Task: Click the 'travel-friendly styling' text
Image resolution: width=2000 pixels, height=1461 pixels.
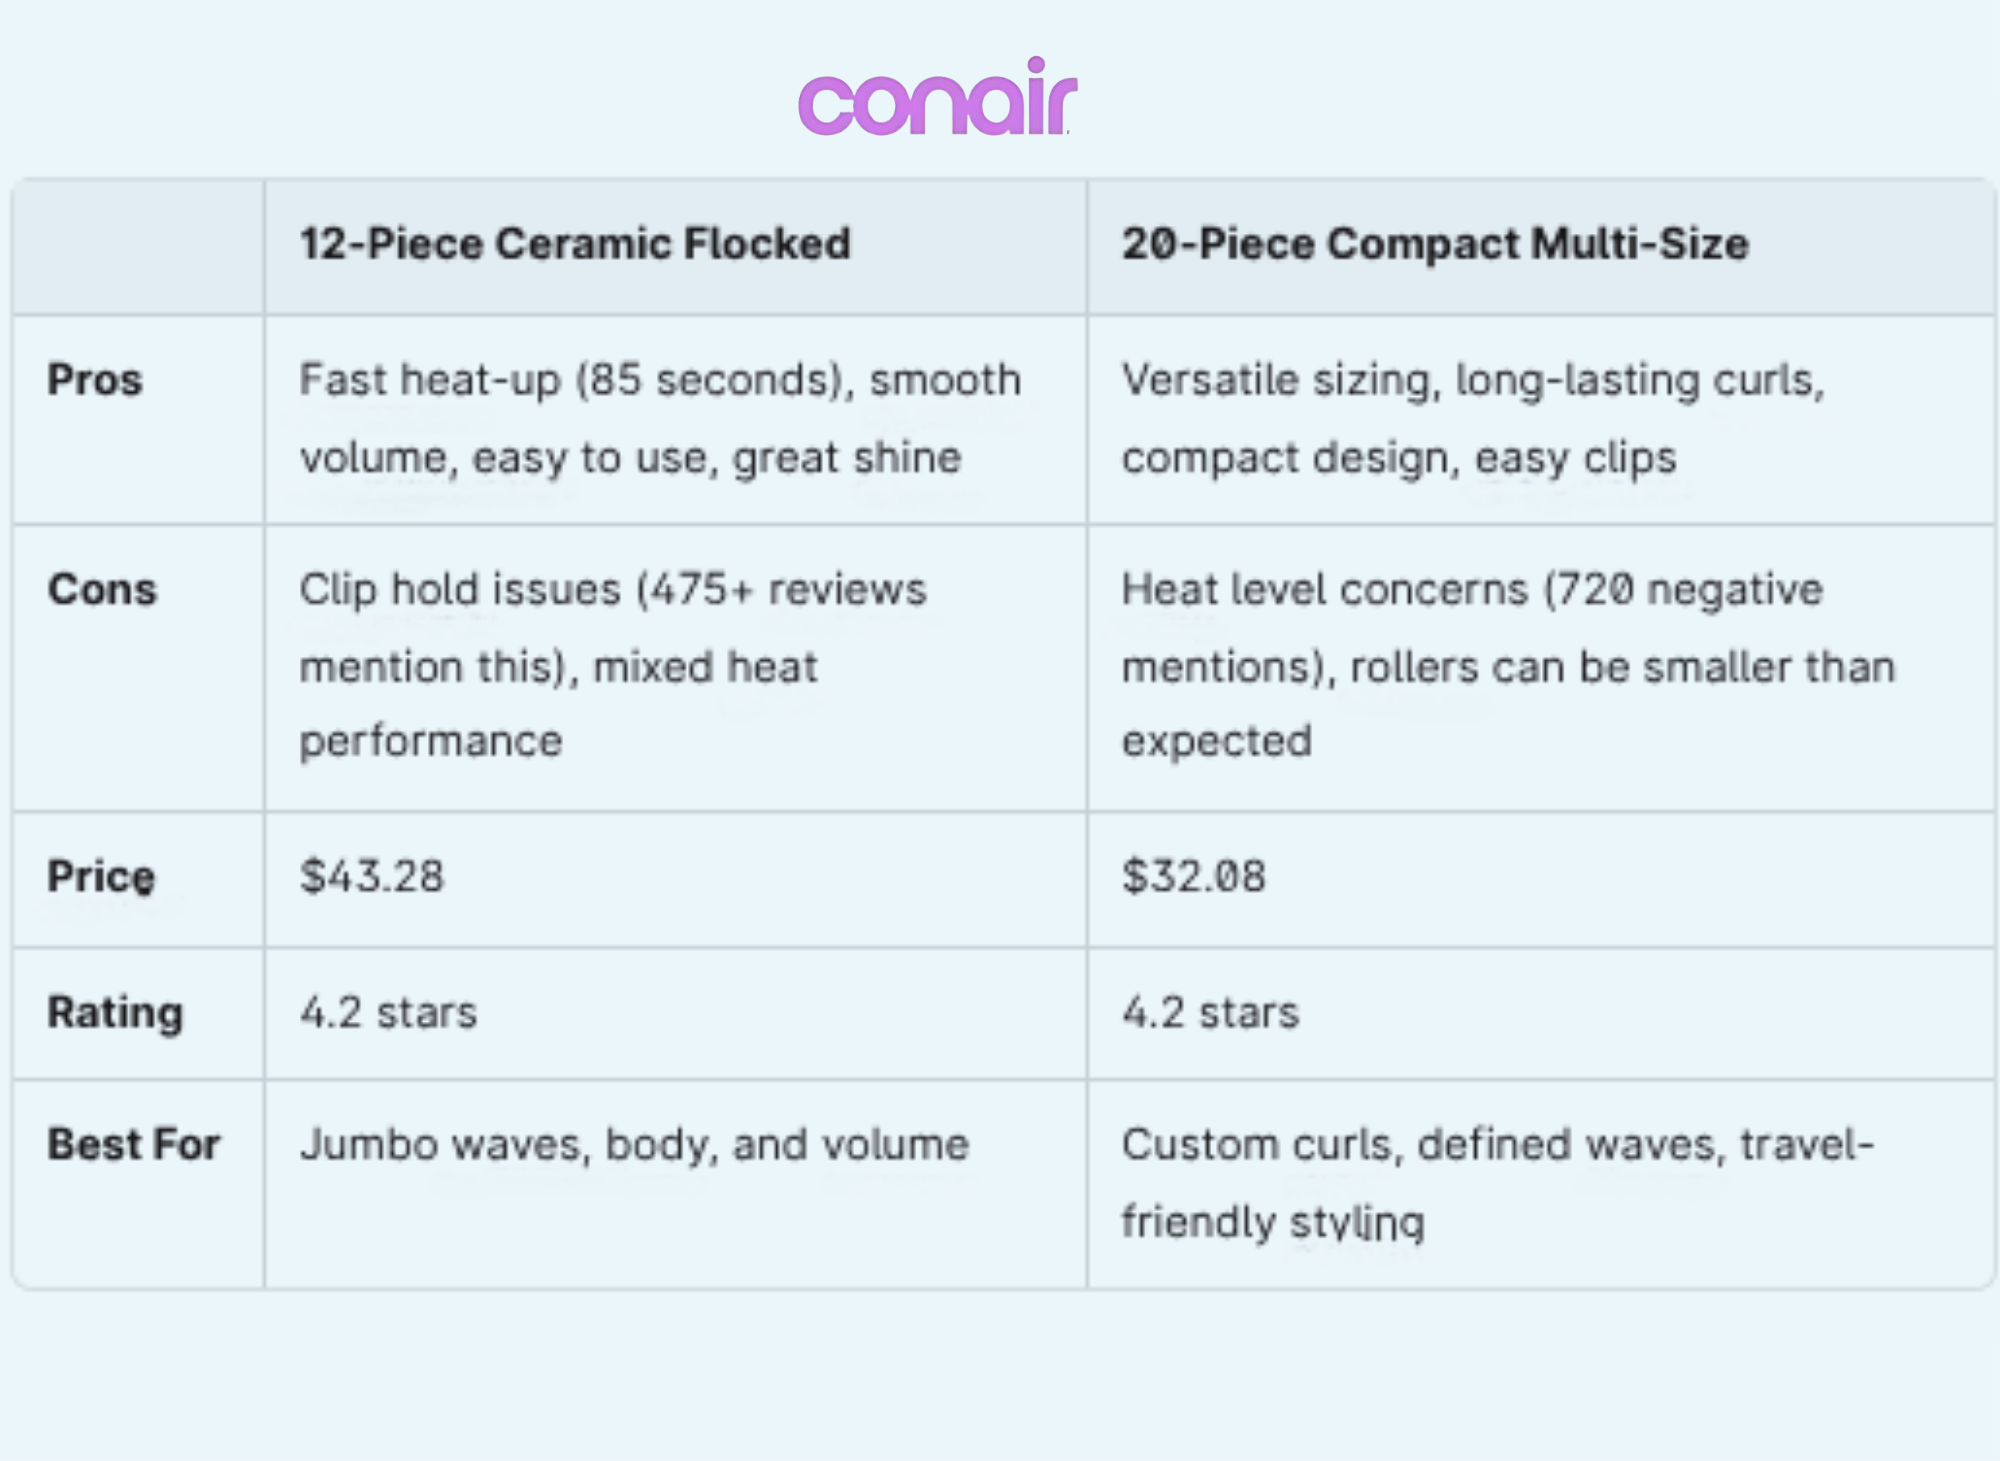Action: 1272,1222
